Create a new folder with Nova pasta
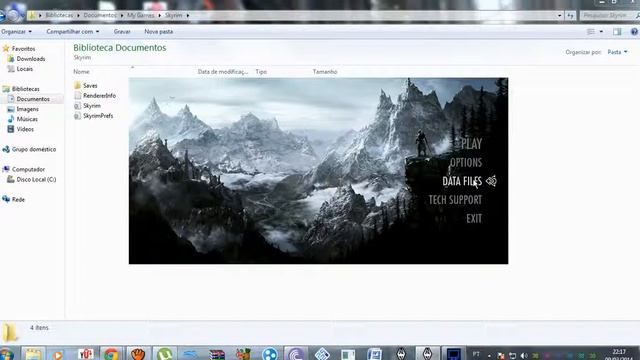This screenshot has width=640, height=360. point(158,31)
